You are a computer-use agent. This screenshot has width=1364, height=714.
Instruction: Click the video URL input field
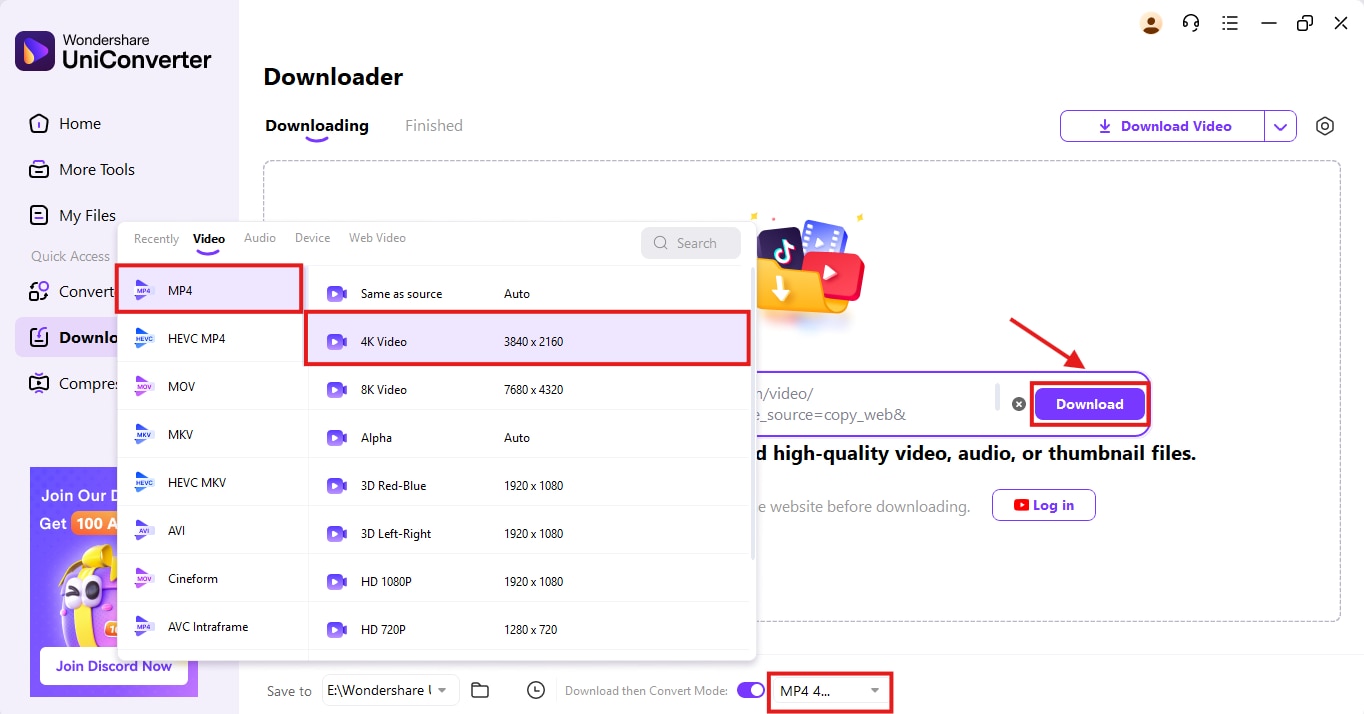tap(875, 404)
